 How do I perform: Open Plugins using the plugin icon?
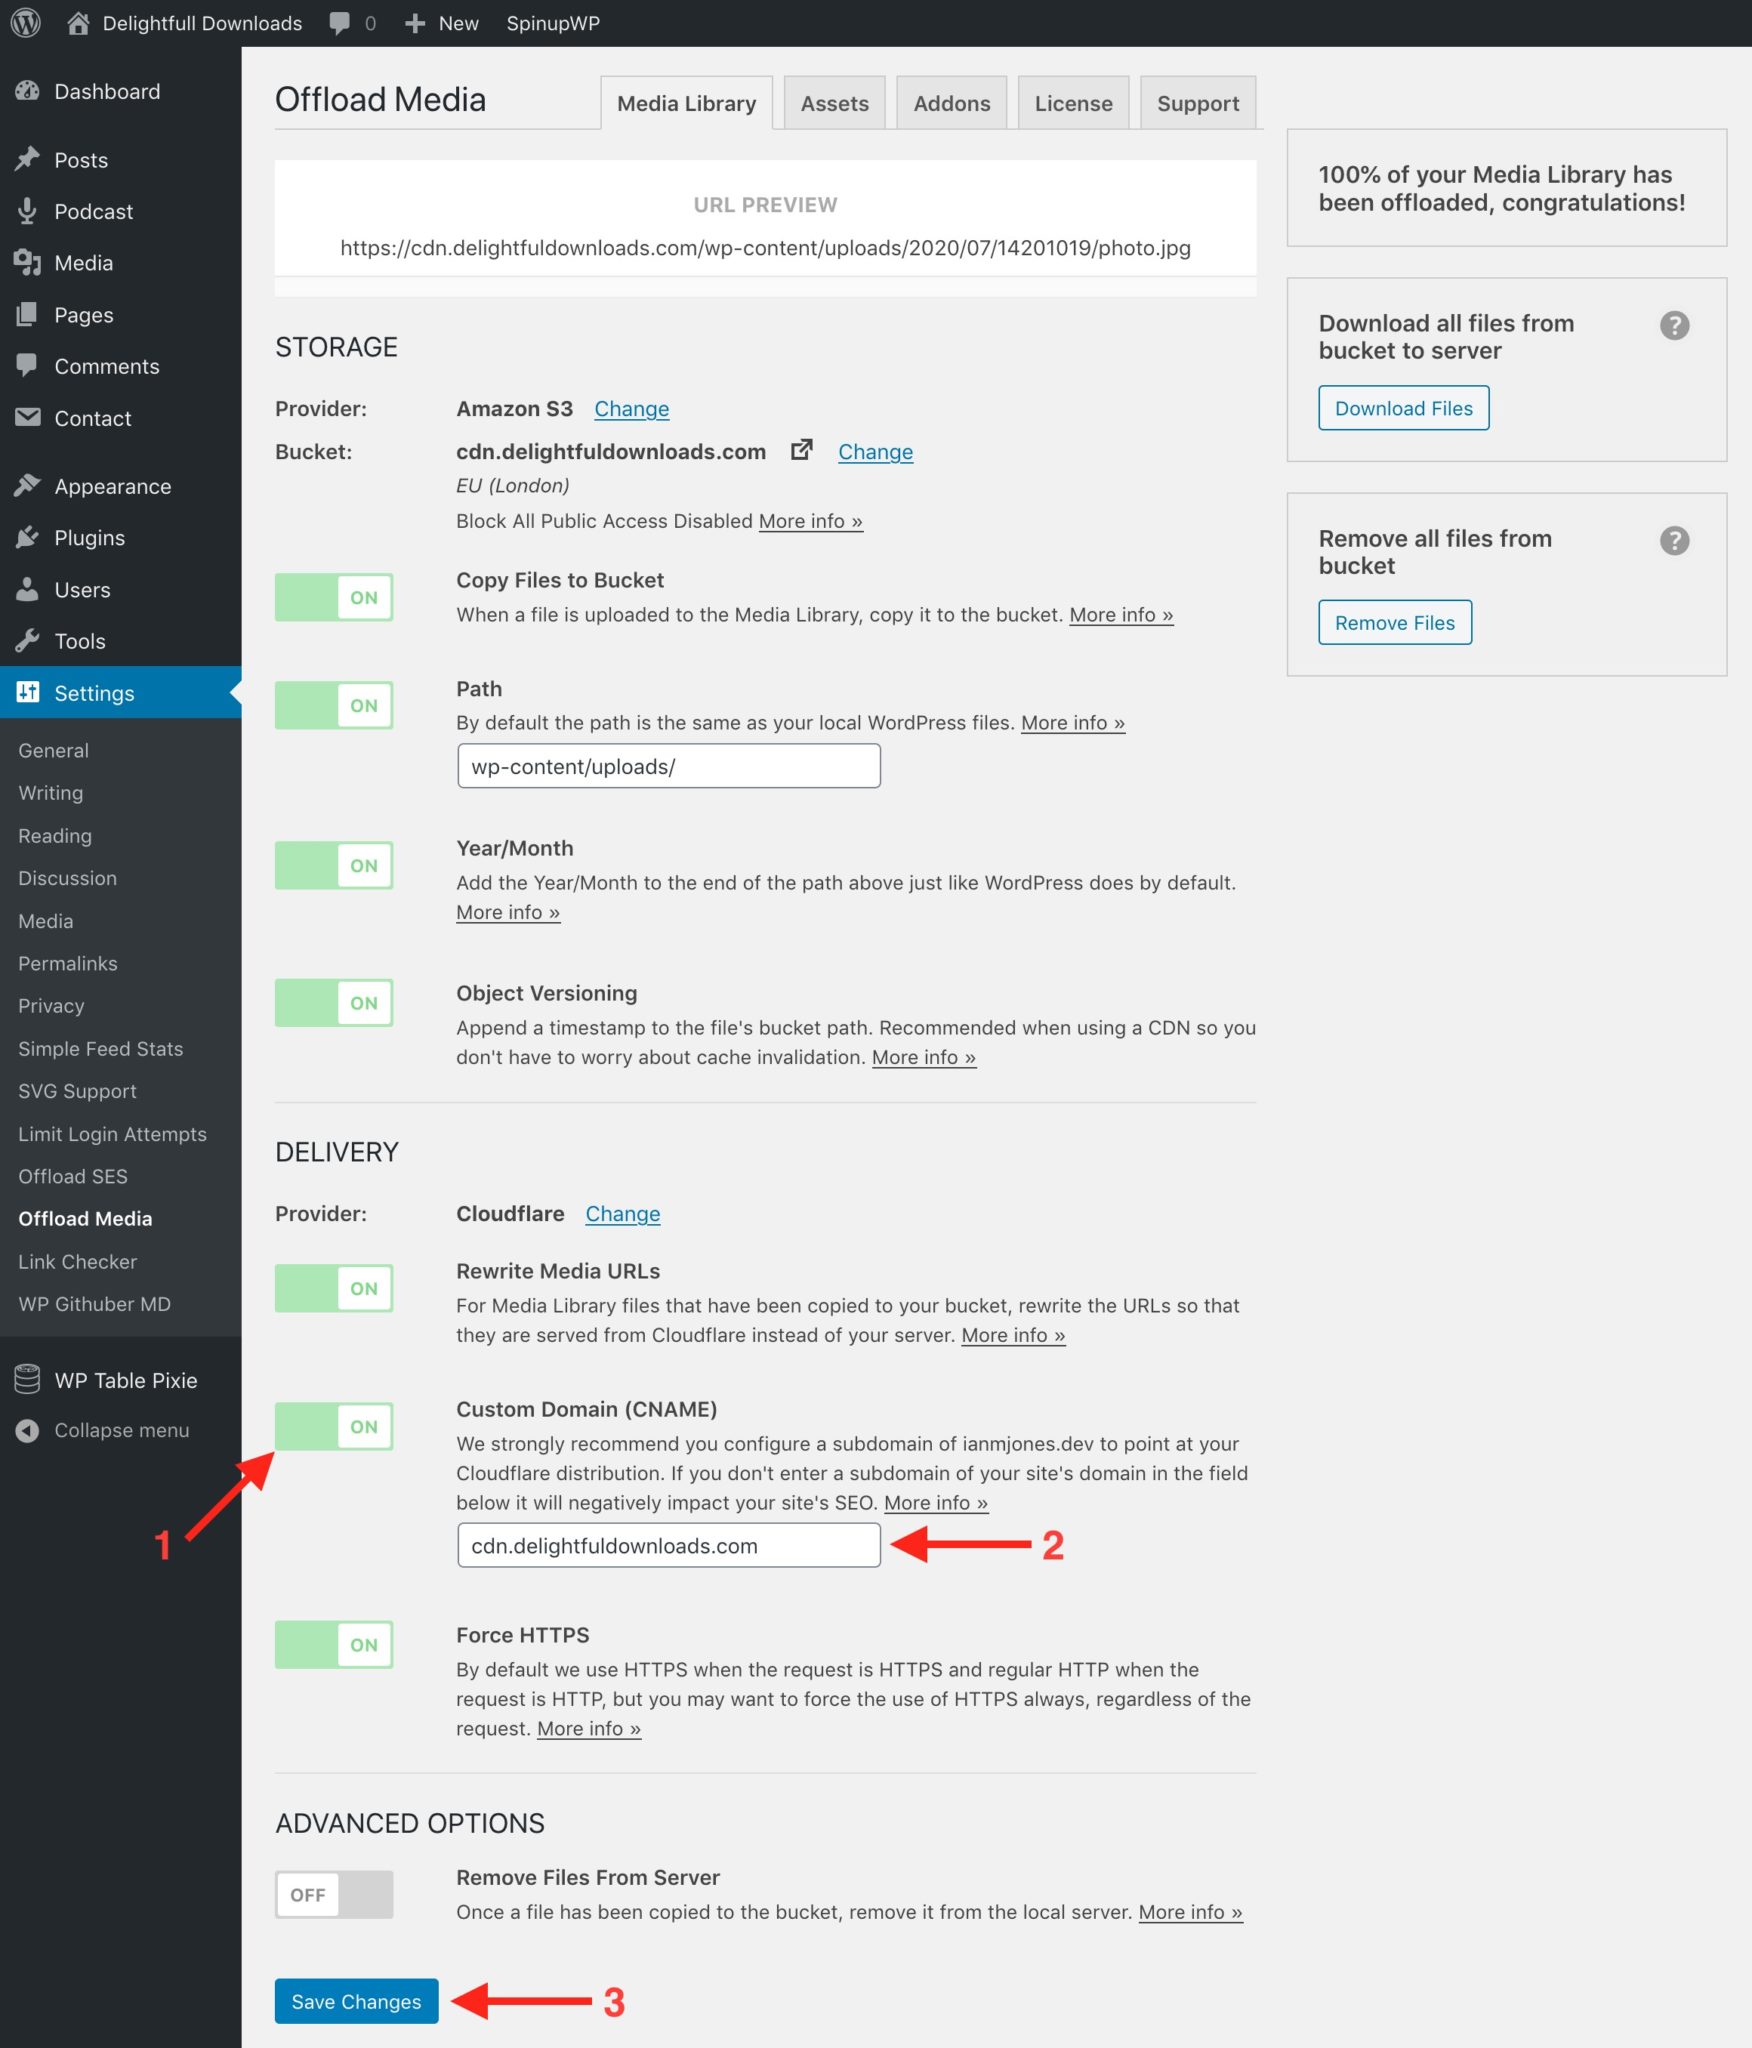(x=29, y=537)
